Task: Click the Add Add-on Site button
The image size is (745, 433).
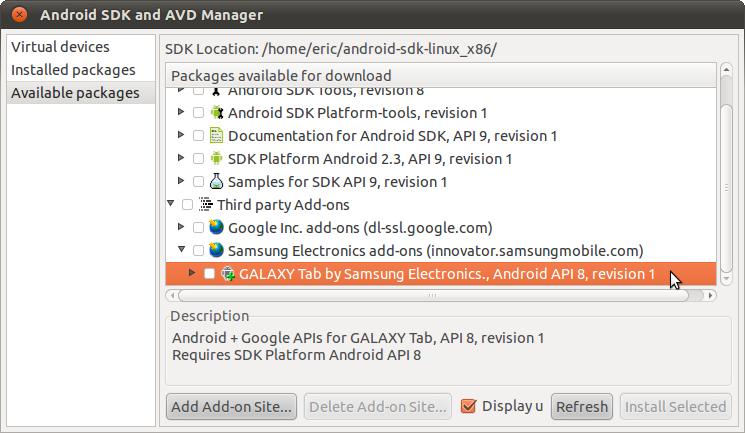Action: click(232, 406)
